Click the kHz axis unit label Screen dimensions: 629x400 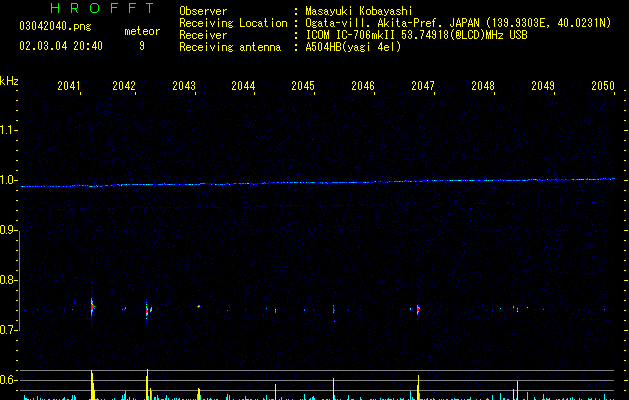[x=9, y=81]
